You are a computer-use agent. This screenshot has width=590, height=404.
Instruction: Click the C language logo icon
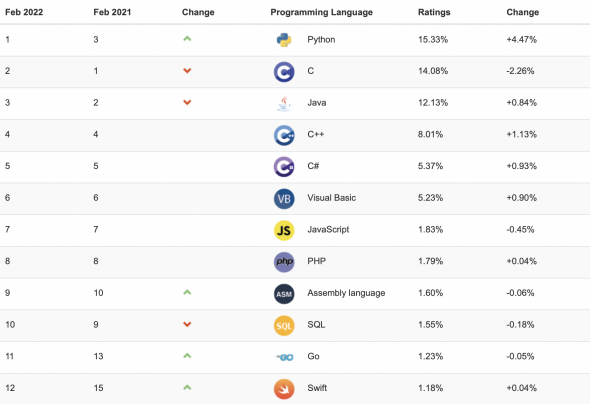pos(284,72)
